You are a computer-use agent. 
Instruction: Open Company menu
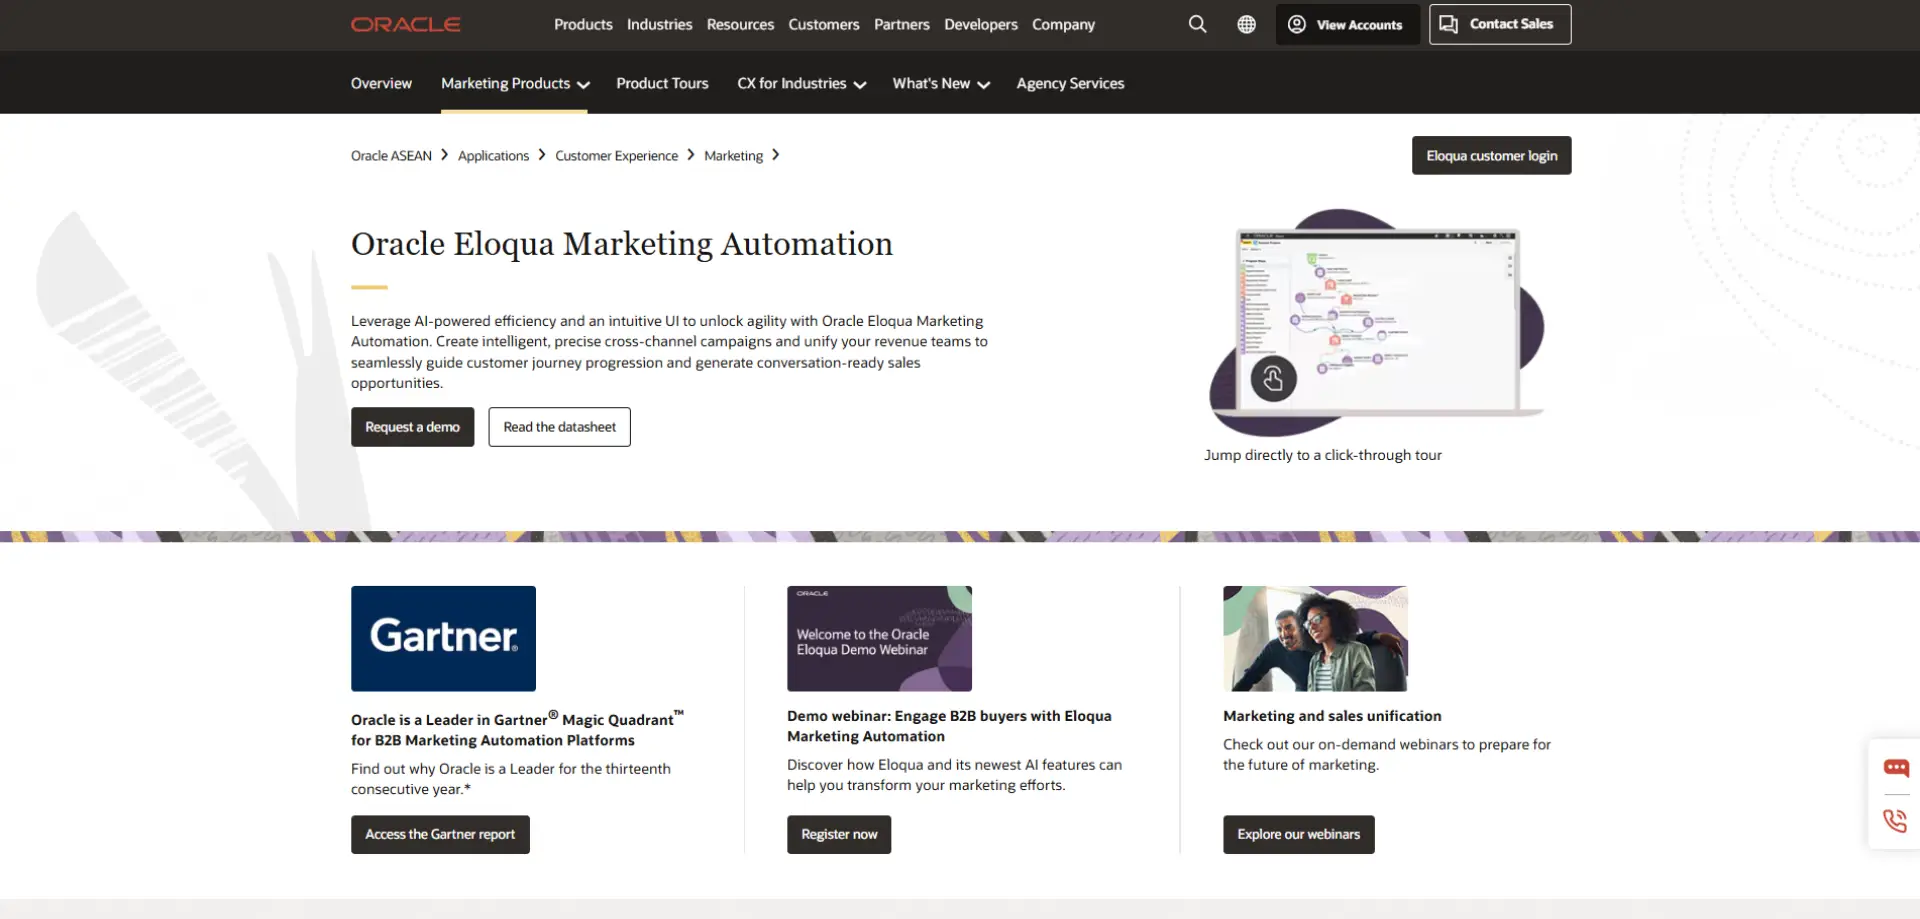coord(1063,24)
